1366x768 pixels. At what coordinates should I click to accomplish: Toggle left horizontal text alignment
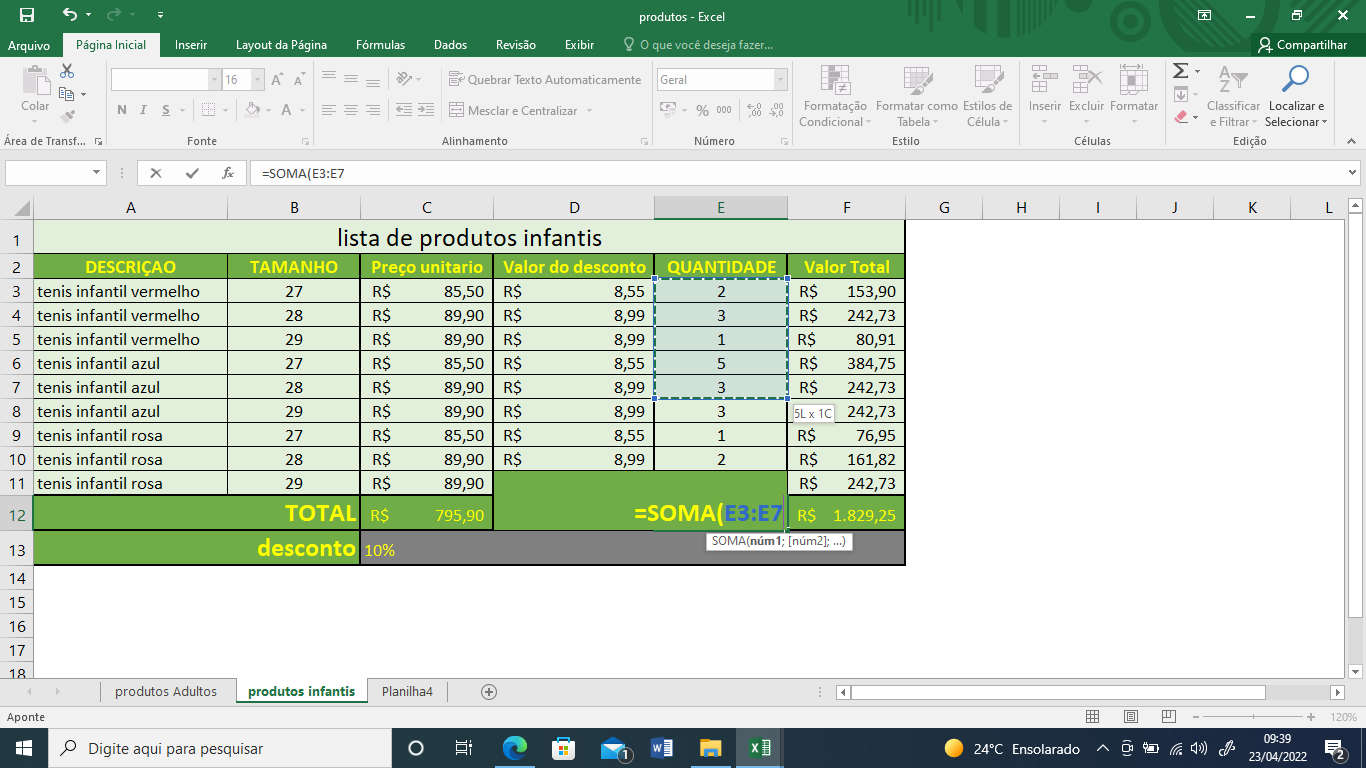(x=327, y=110)
